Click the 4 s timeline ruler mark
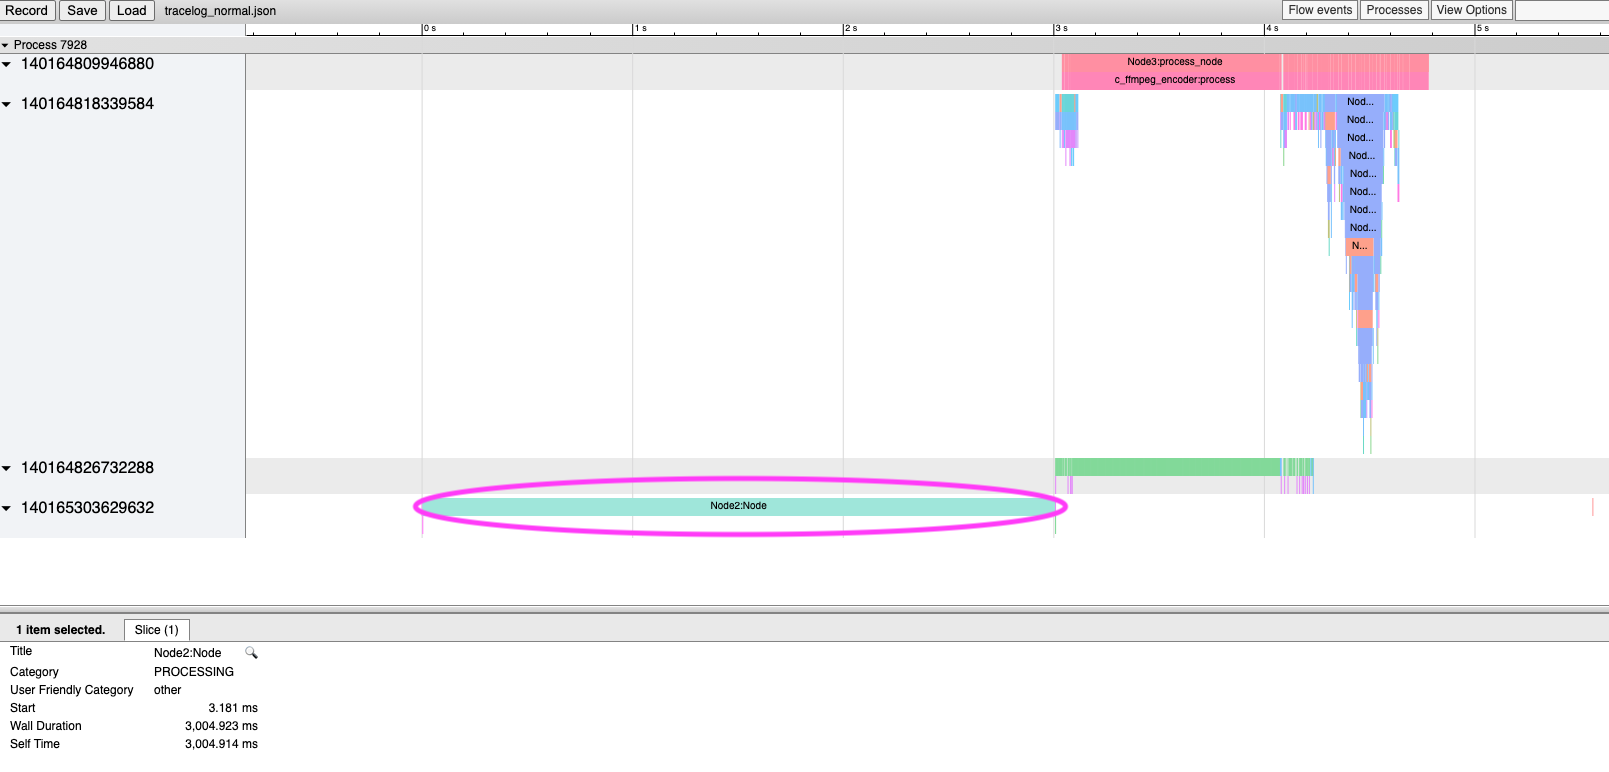Screen dimensions: 1609x772 (1272, 29)
